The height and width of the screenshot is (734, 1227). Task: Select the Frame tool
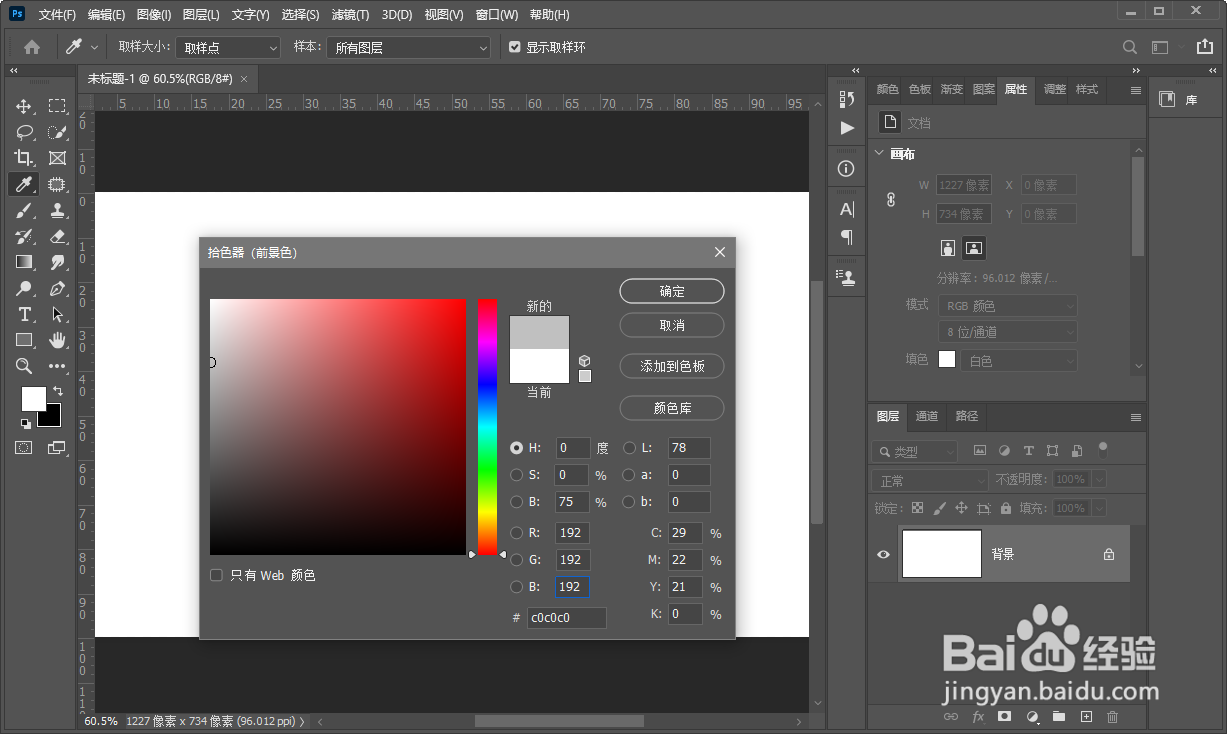pyautogui.click(x=57, y=158)
